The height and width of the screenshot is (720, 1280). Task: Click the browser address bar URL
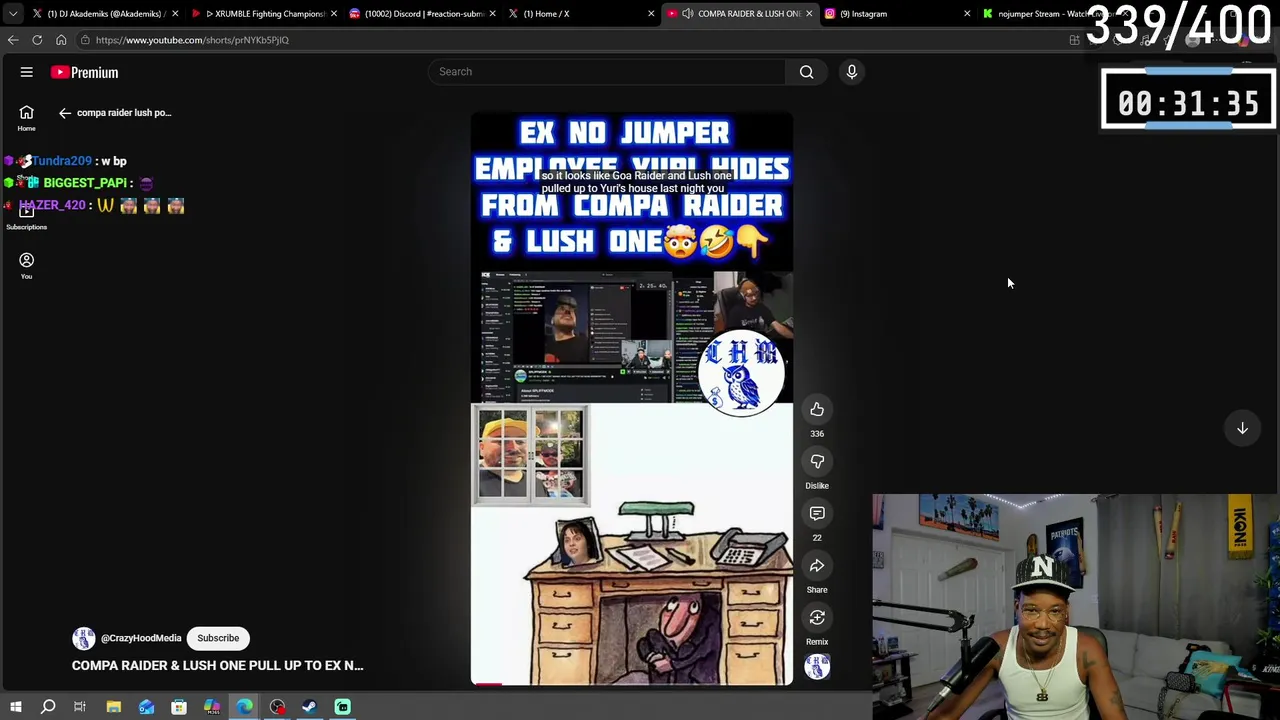pos(192,40)
